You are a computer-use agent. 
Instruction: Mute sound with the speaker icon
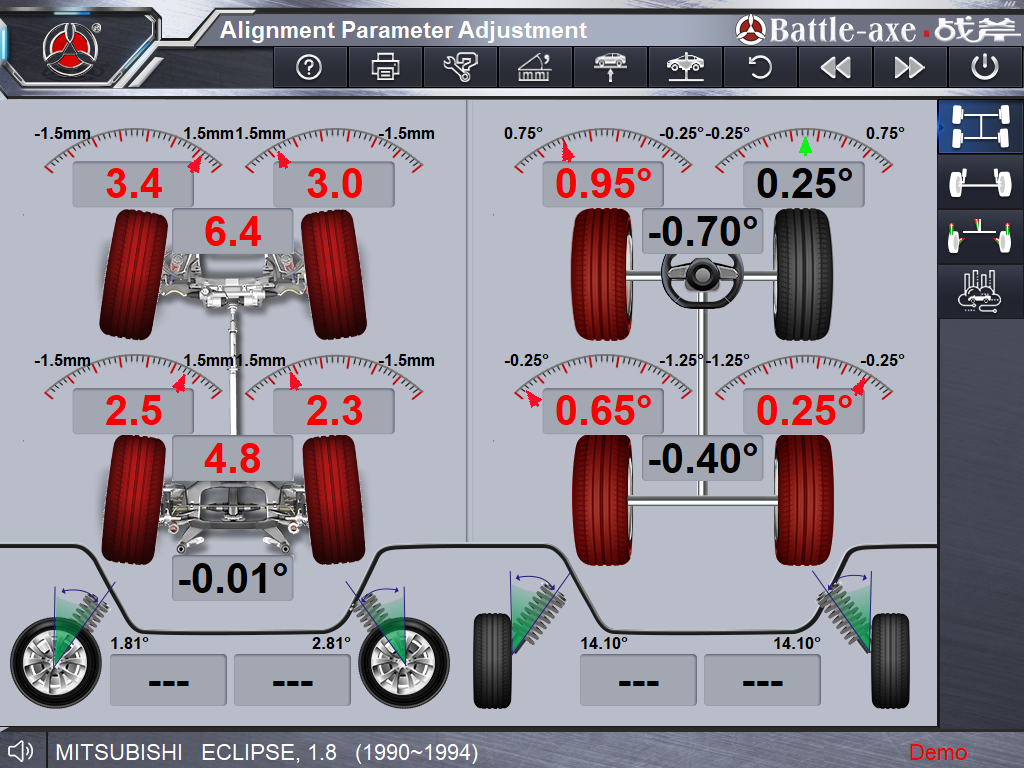20,750
